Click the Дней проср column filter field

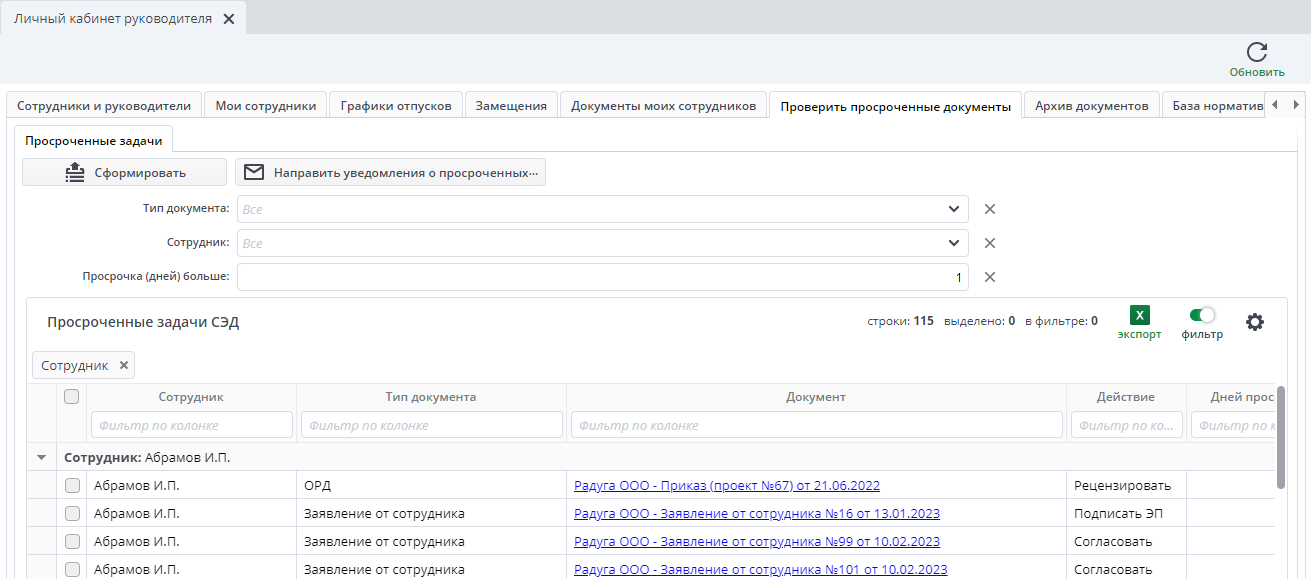pyautogui.click(x=1233, y=425)
